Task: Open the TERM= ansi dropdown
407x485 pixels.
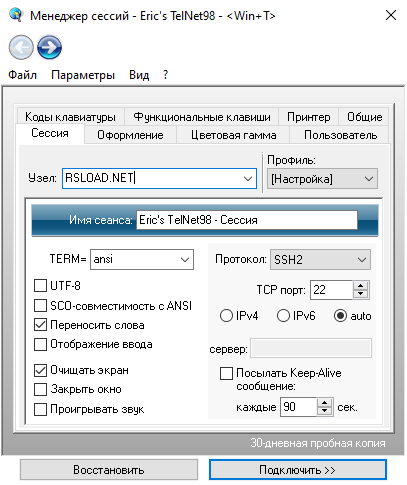Action: [x=142, y=259]
